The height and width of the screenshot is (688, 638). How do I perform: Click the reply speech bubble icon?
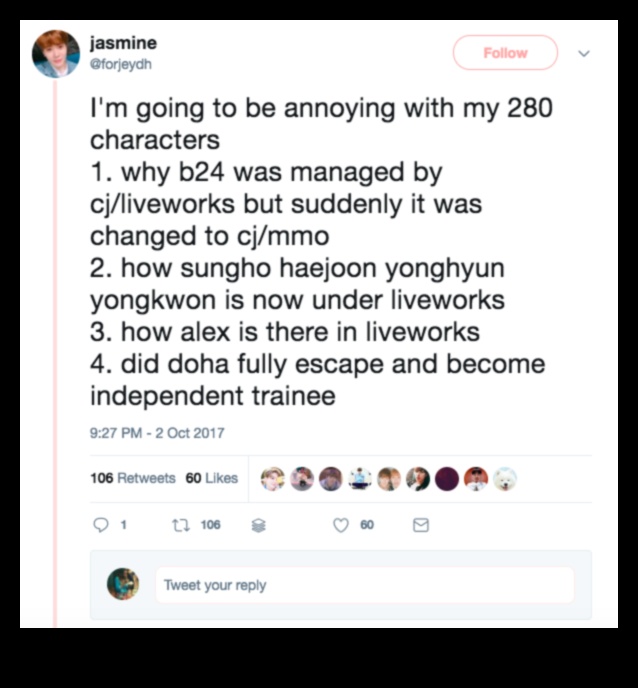(x=101, y=525)
